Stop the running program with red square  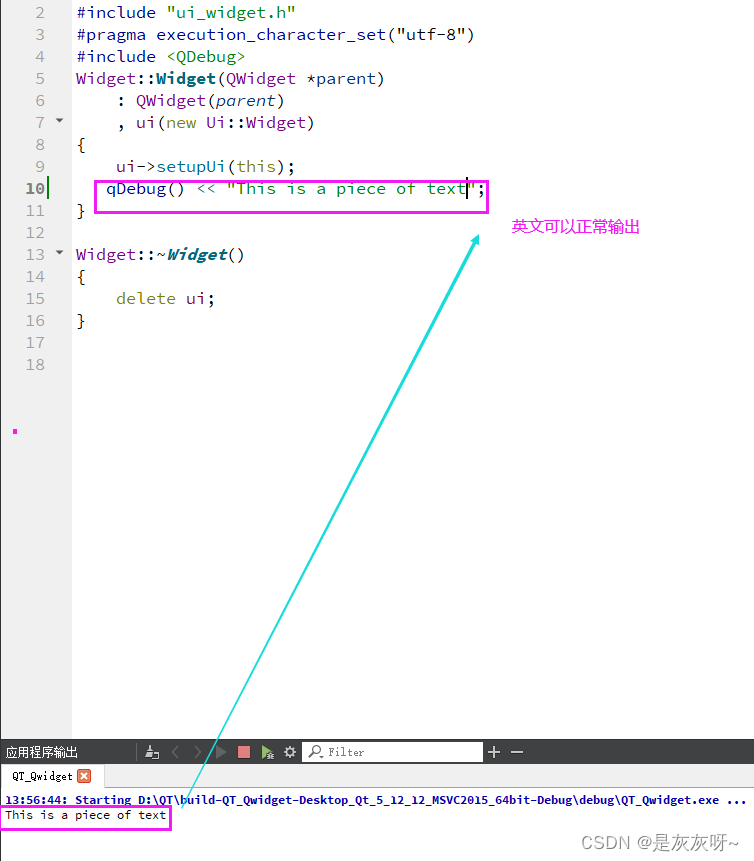244,752
